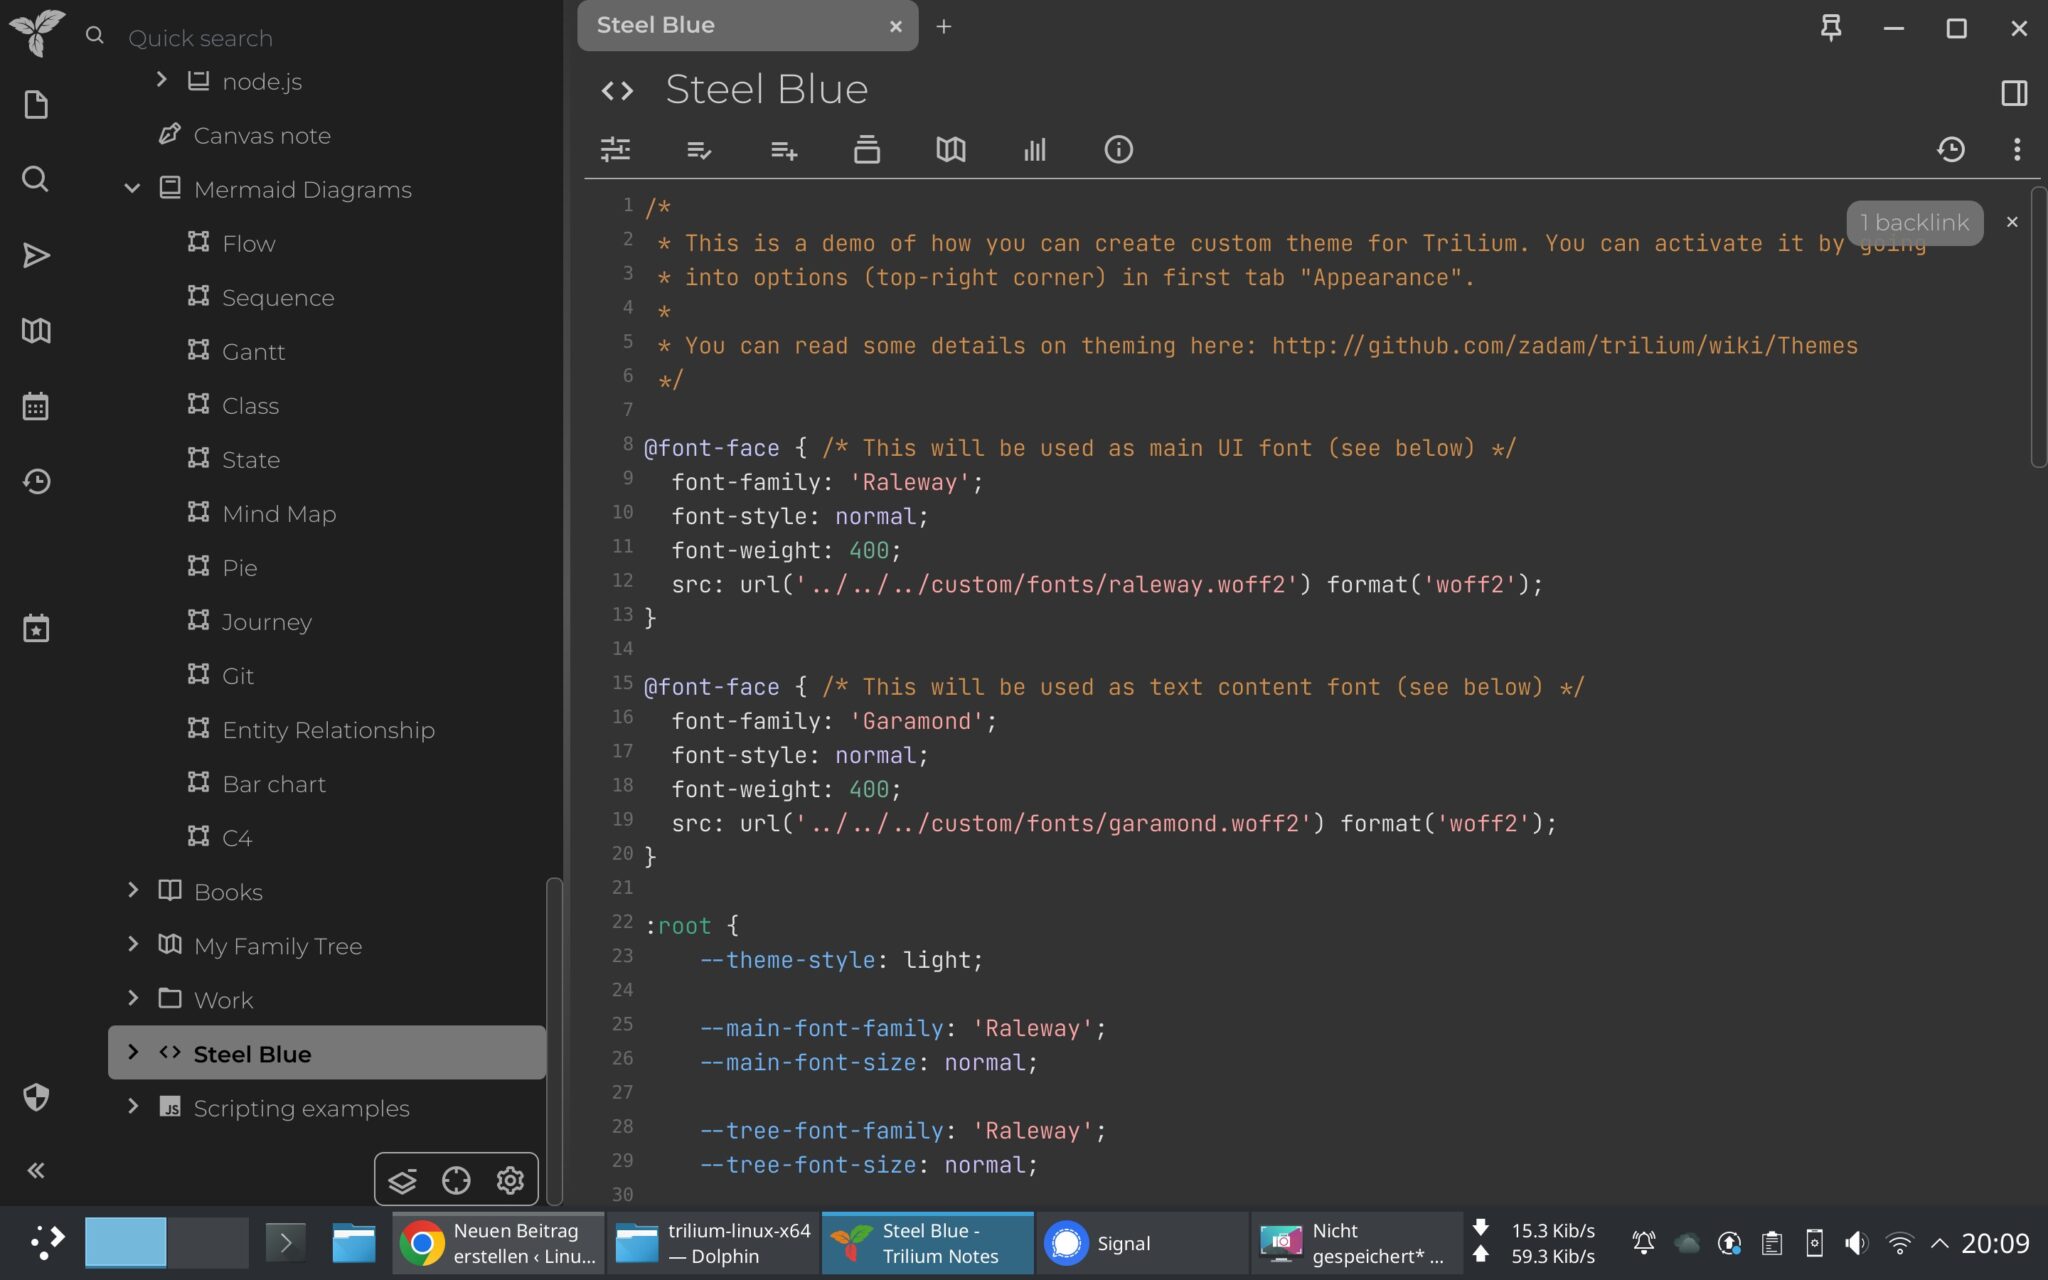Collapse the Mermaid Diagrams folder
The height and width of the screenshot is (1280, 2048).
(132, 188)
